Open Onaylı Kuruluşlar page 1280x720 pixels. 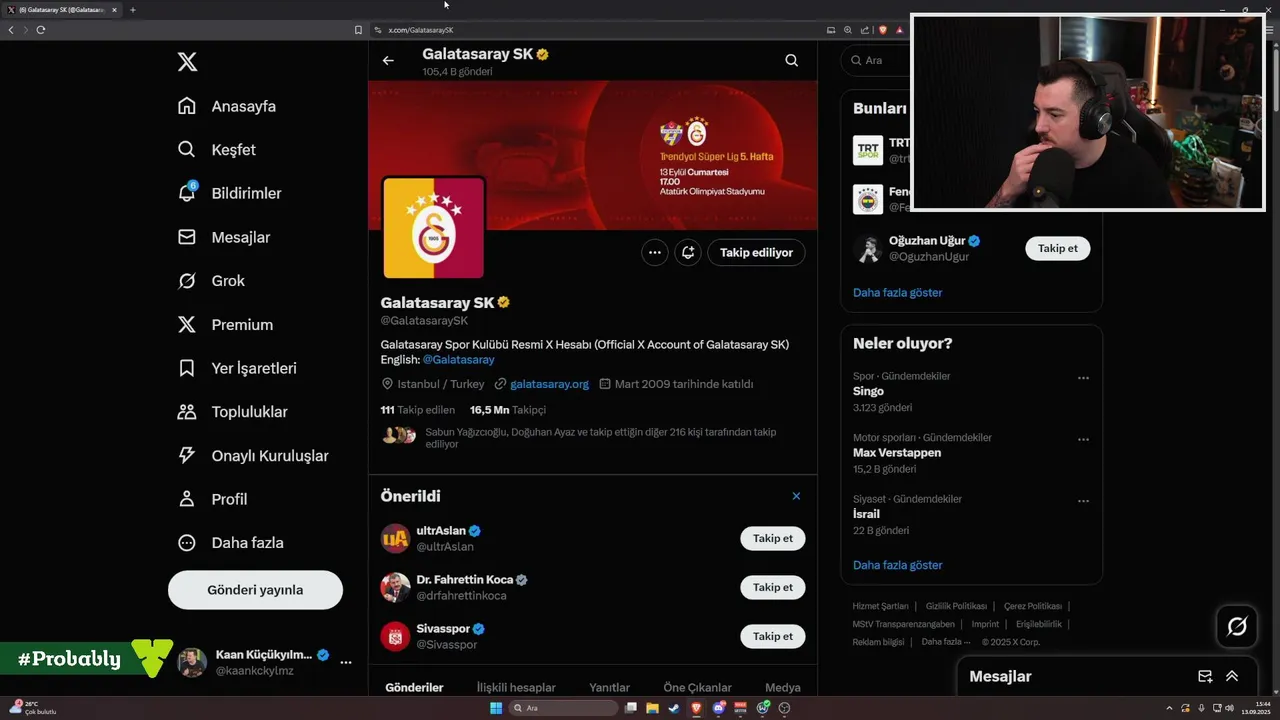coord(253,456)
